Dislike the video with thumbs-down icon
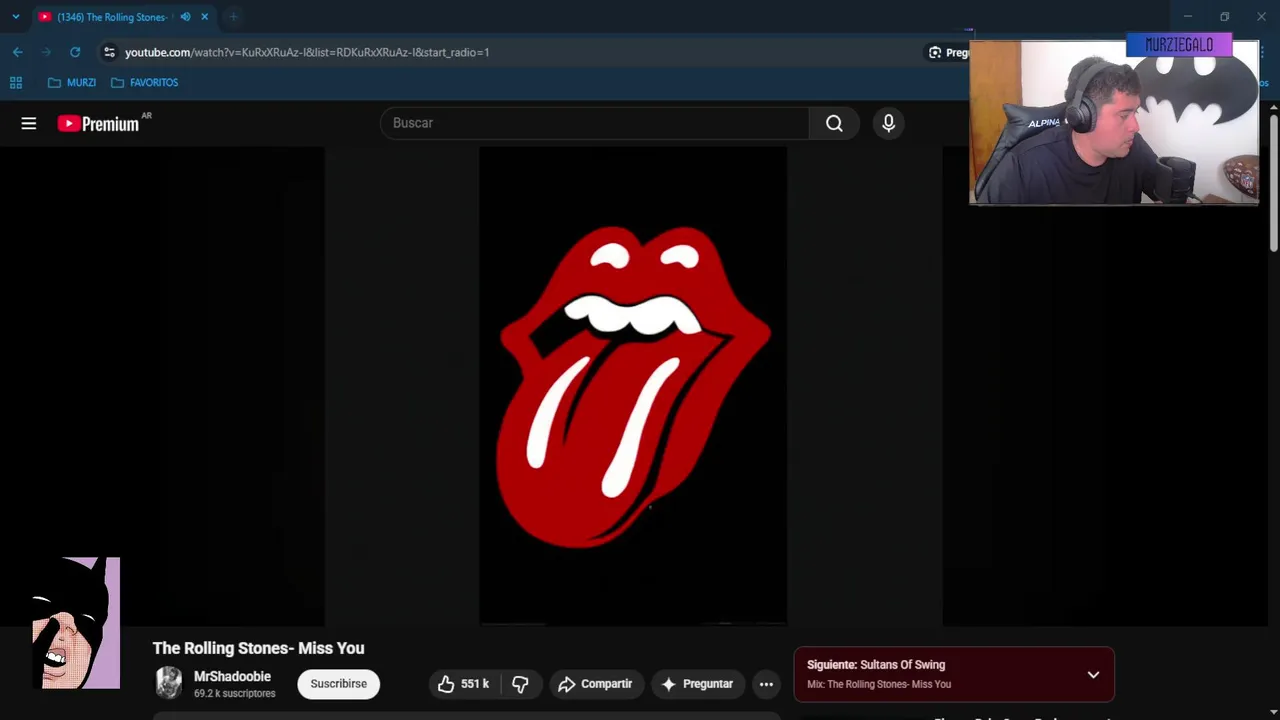Screen dimensions: 1280x720 [520, 684]
